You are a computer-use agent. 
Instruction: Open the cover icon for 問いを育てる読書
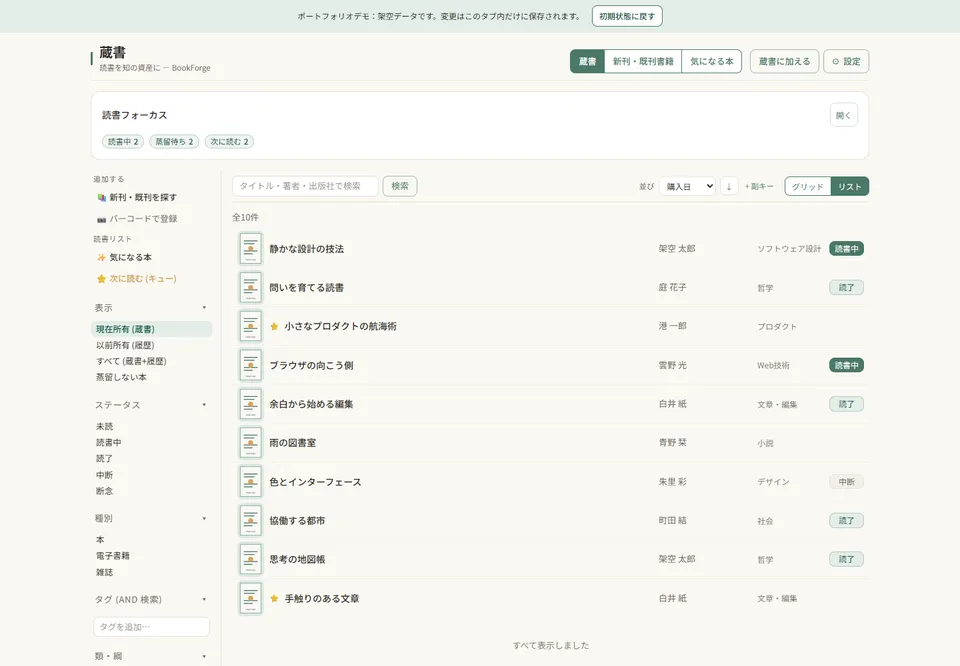point(250,287)
